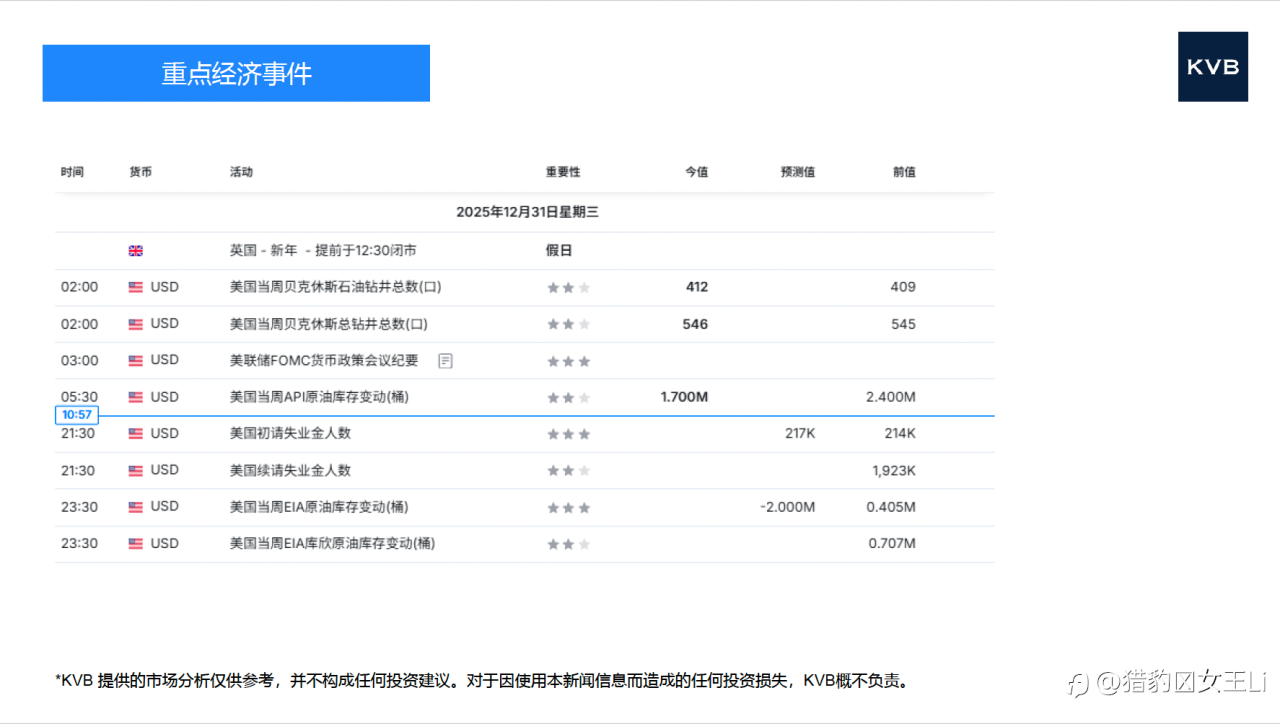Click the KVB logo in top-right corner
Screen dimensions: 1280x724
[1212, 67]
